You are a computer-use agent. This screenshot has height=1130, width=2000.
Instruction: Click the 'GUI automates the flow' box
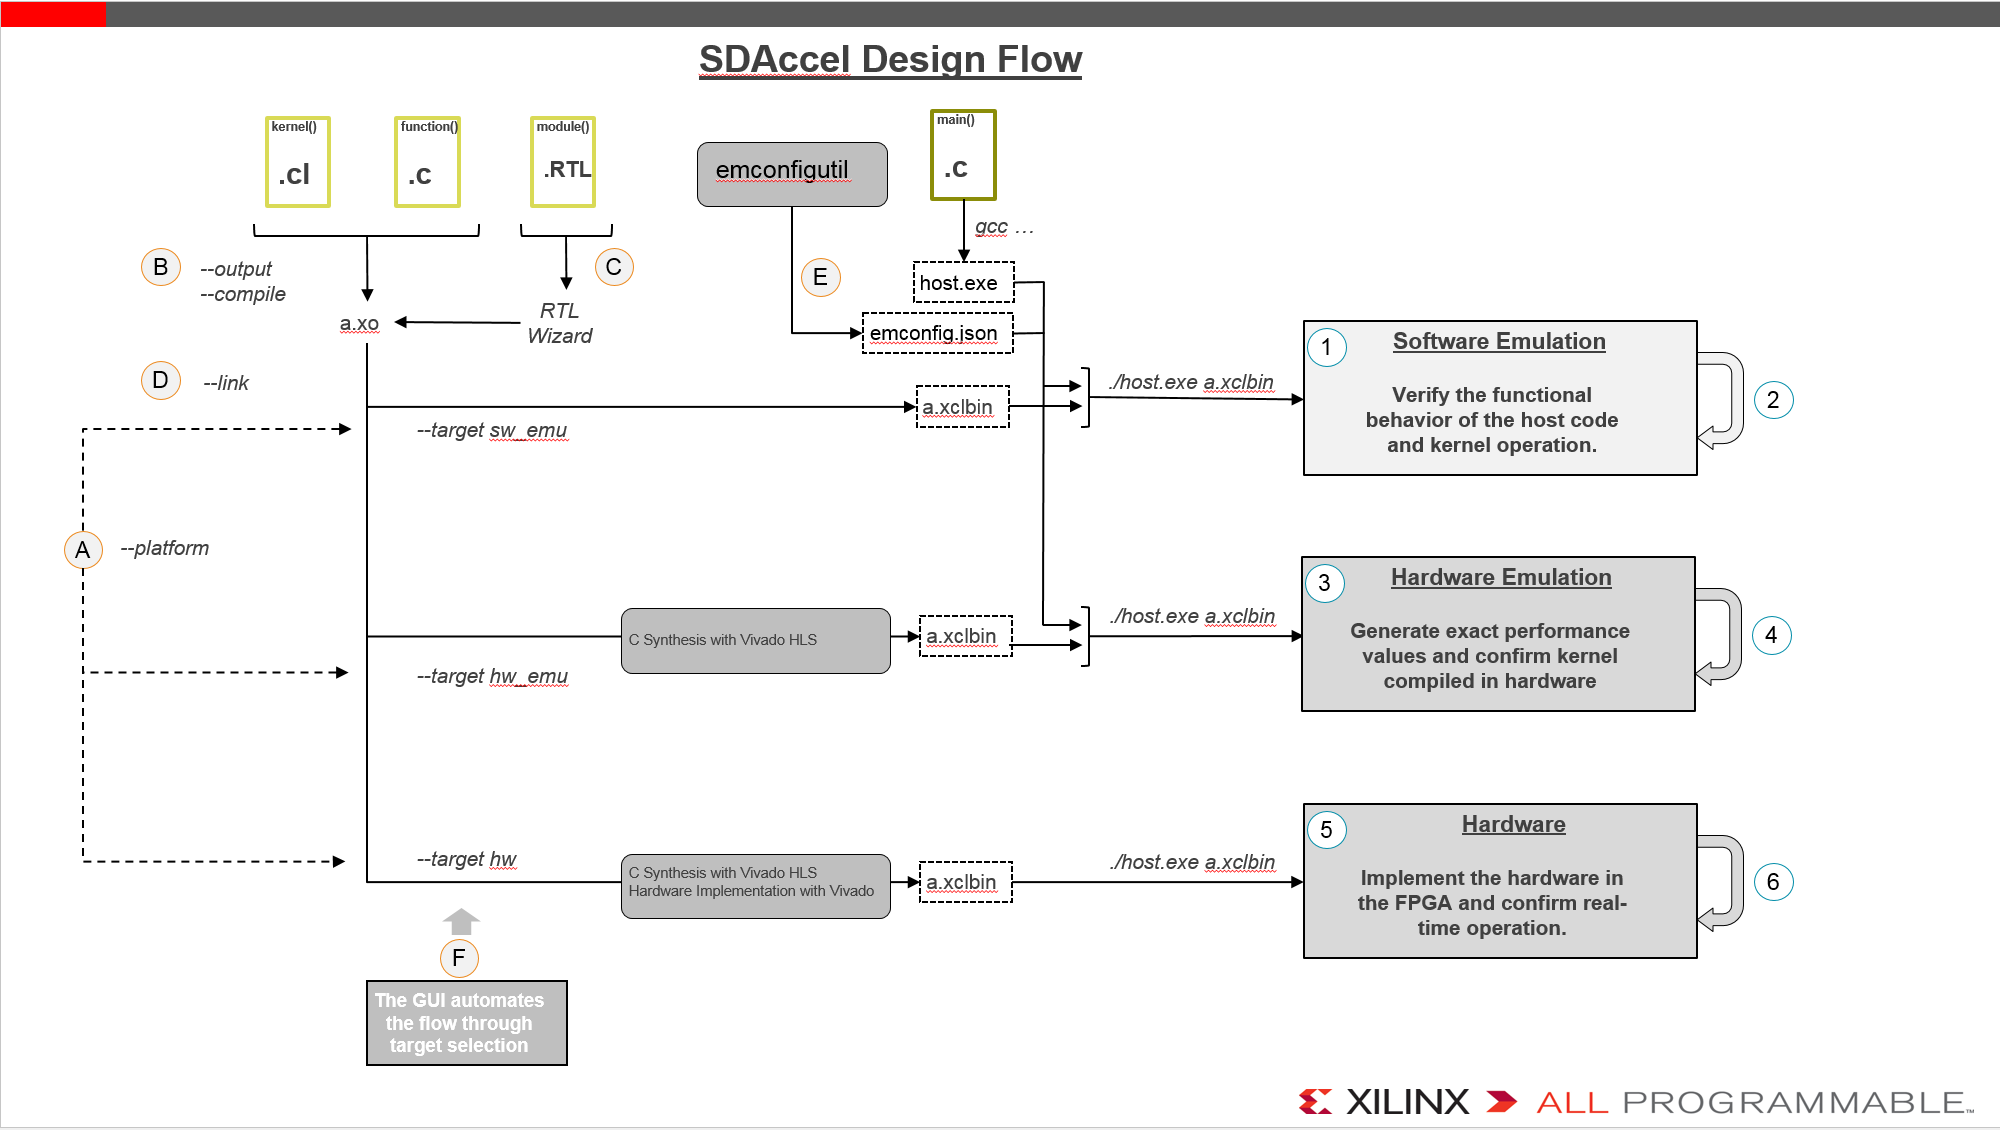click(x=467, y=1023)
